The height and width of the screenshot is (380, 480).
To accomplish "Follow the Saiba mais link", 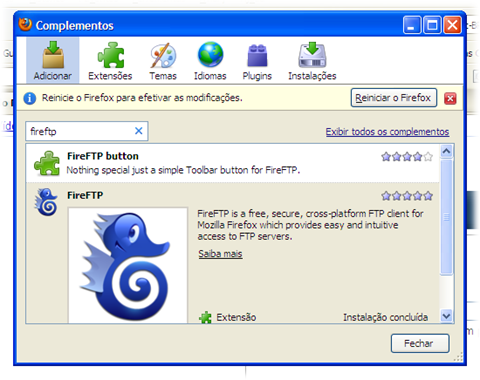I will coord(220,254).
